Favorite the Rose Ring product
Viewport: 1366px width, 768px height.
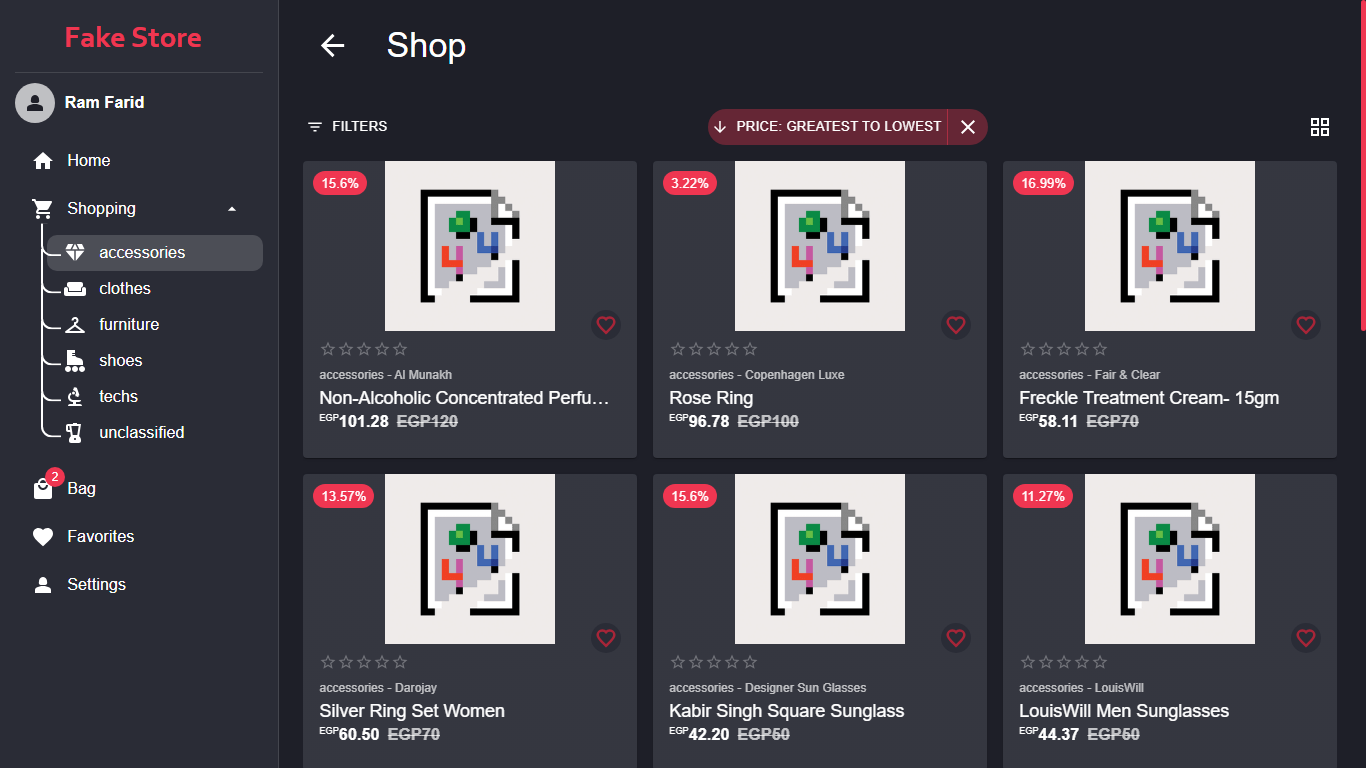[956, 325]
